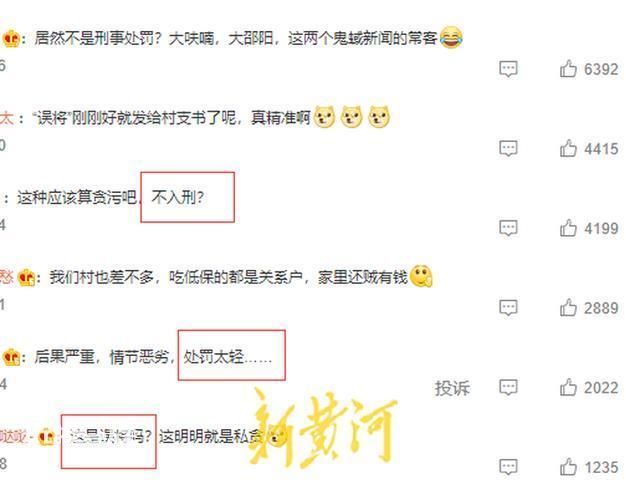640x484 pixels.
Task: Like the comment with 2889 likes
Action: (568, 307)
